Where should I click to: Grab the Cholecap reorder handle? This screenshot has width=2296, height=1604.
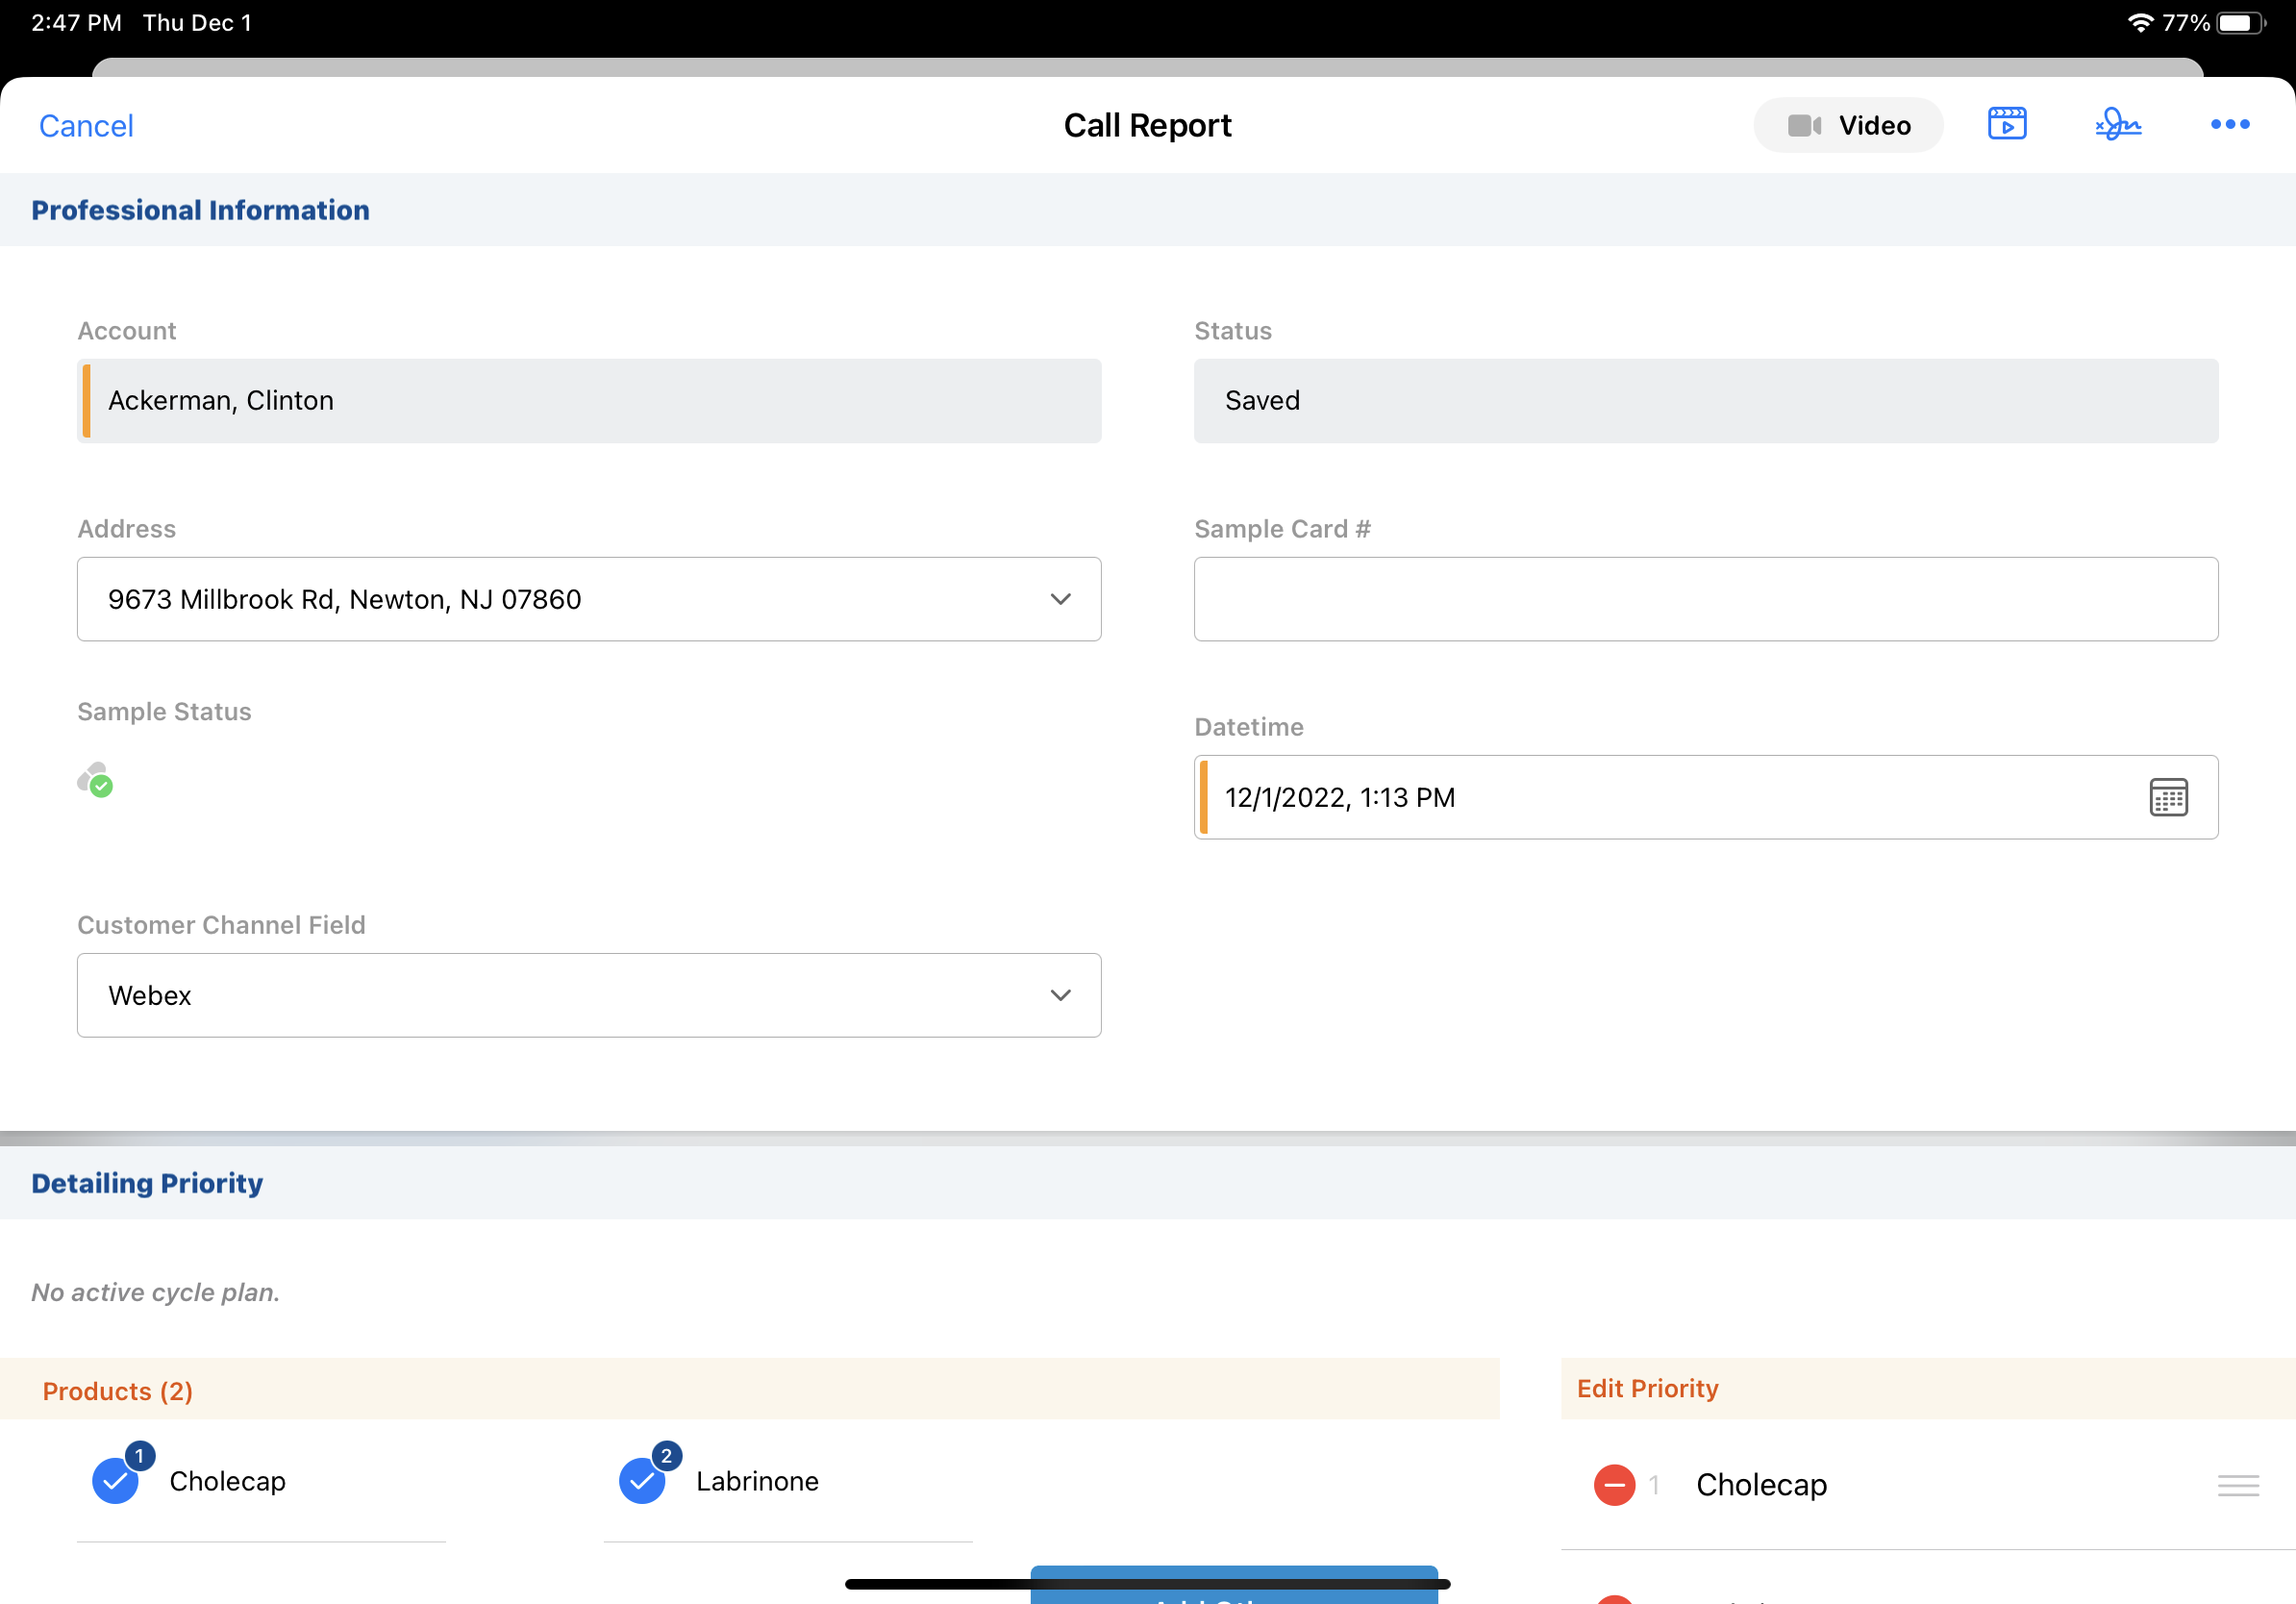[2237, 1485]
